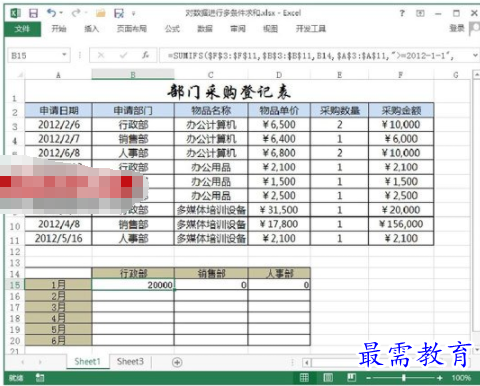Image resolution: width=480 pixels, height=386 pixels.
Task: Switch to the 插入 (Insert) tab
Action: [x=91, y=29]
